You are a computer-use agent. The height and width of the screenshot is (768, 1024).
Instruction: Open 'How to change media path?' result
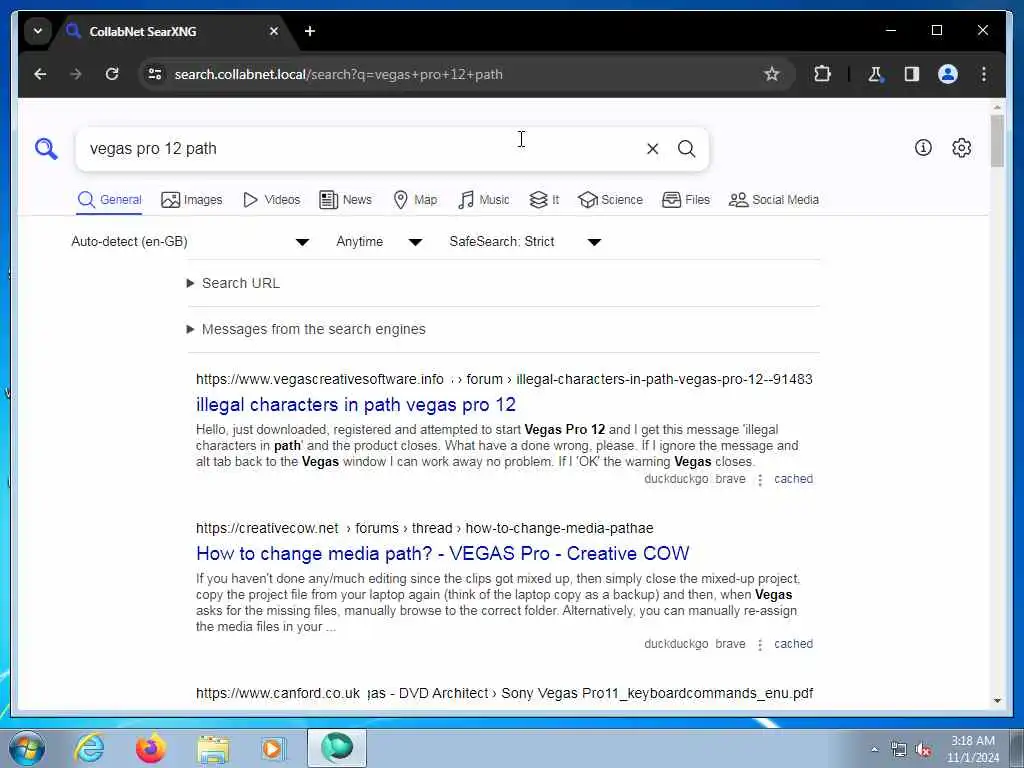[x=443, y=554]
